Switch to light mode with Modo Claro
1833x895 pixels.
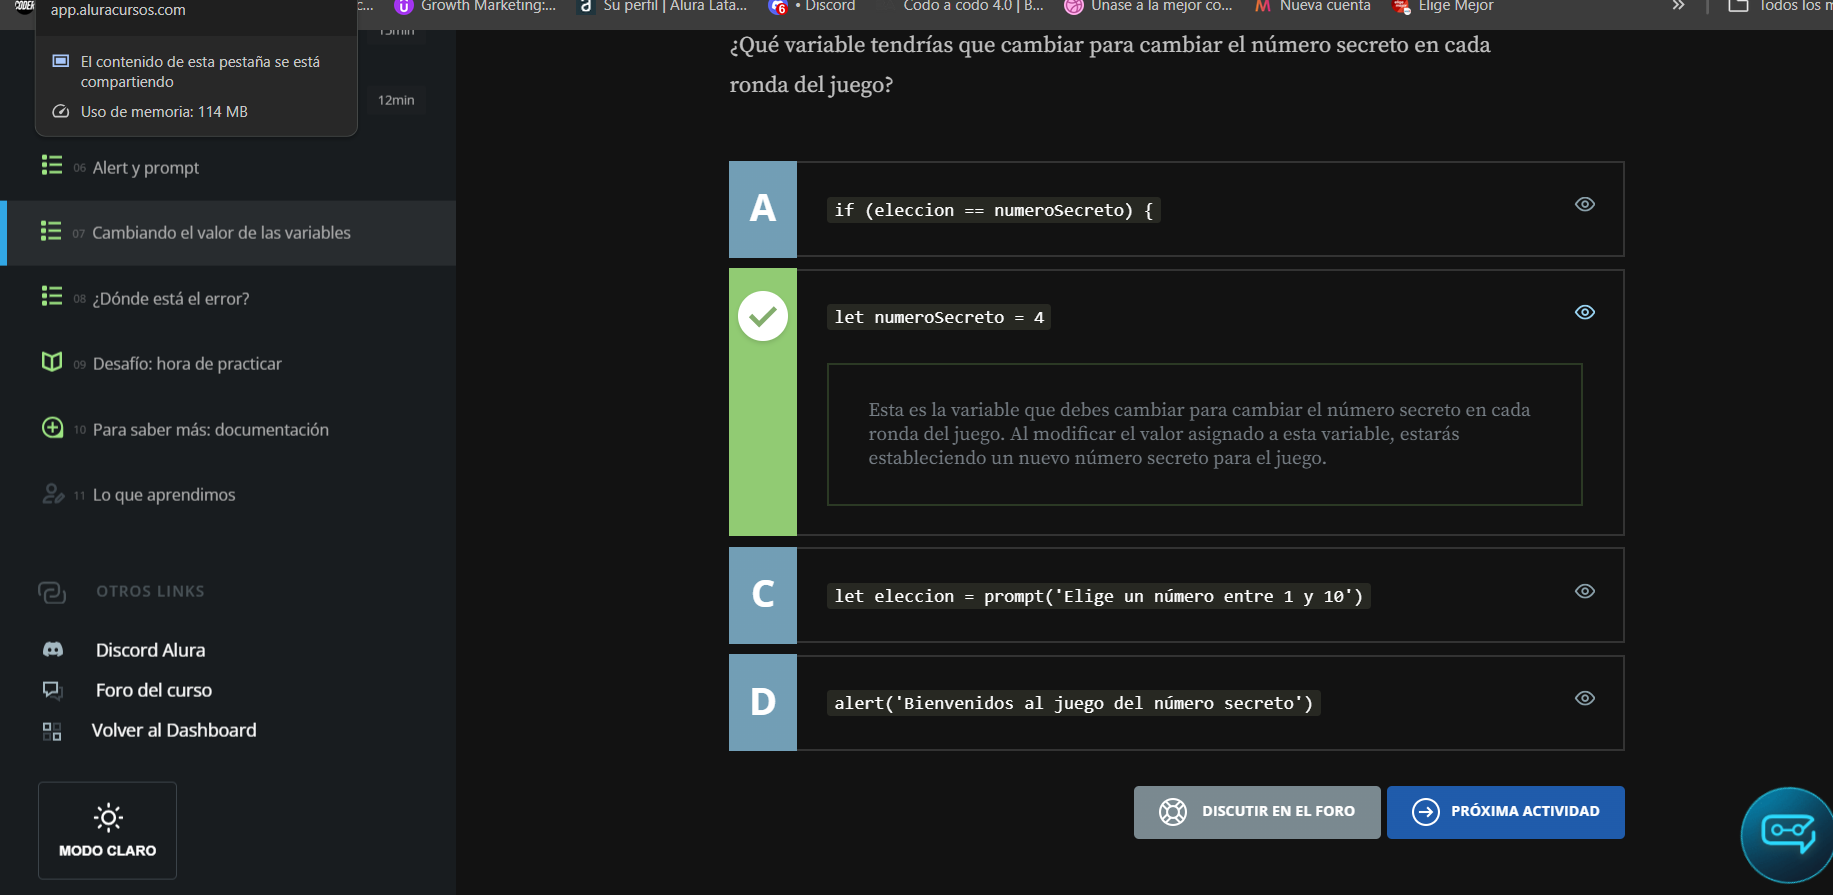pyautogui.click(x=108, y=830)
